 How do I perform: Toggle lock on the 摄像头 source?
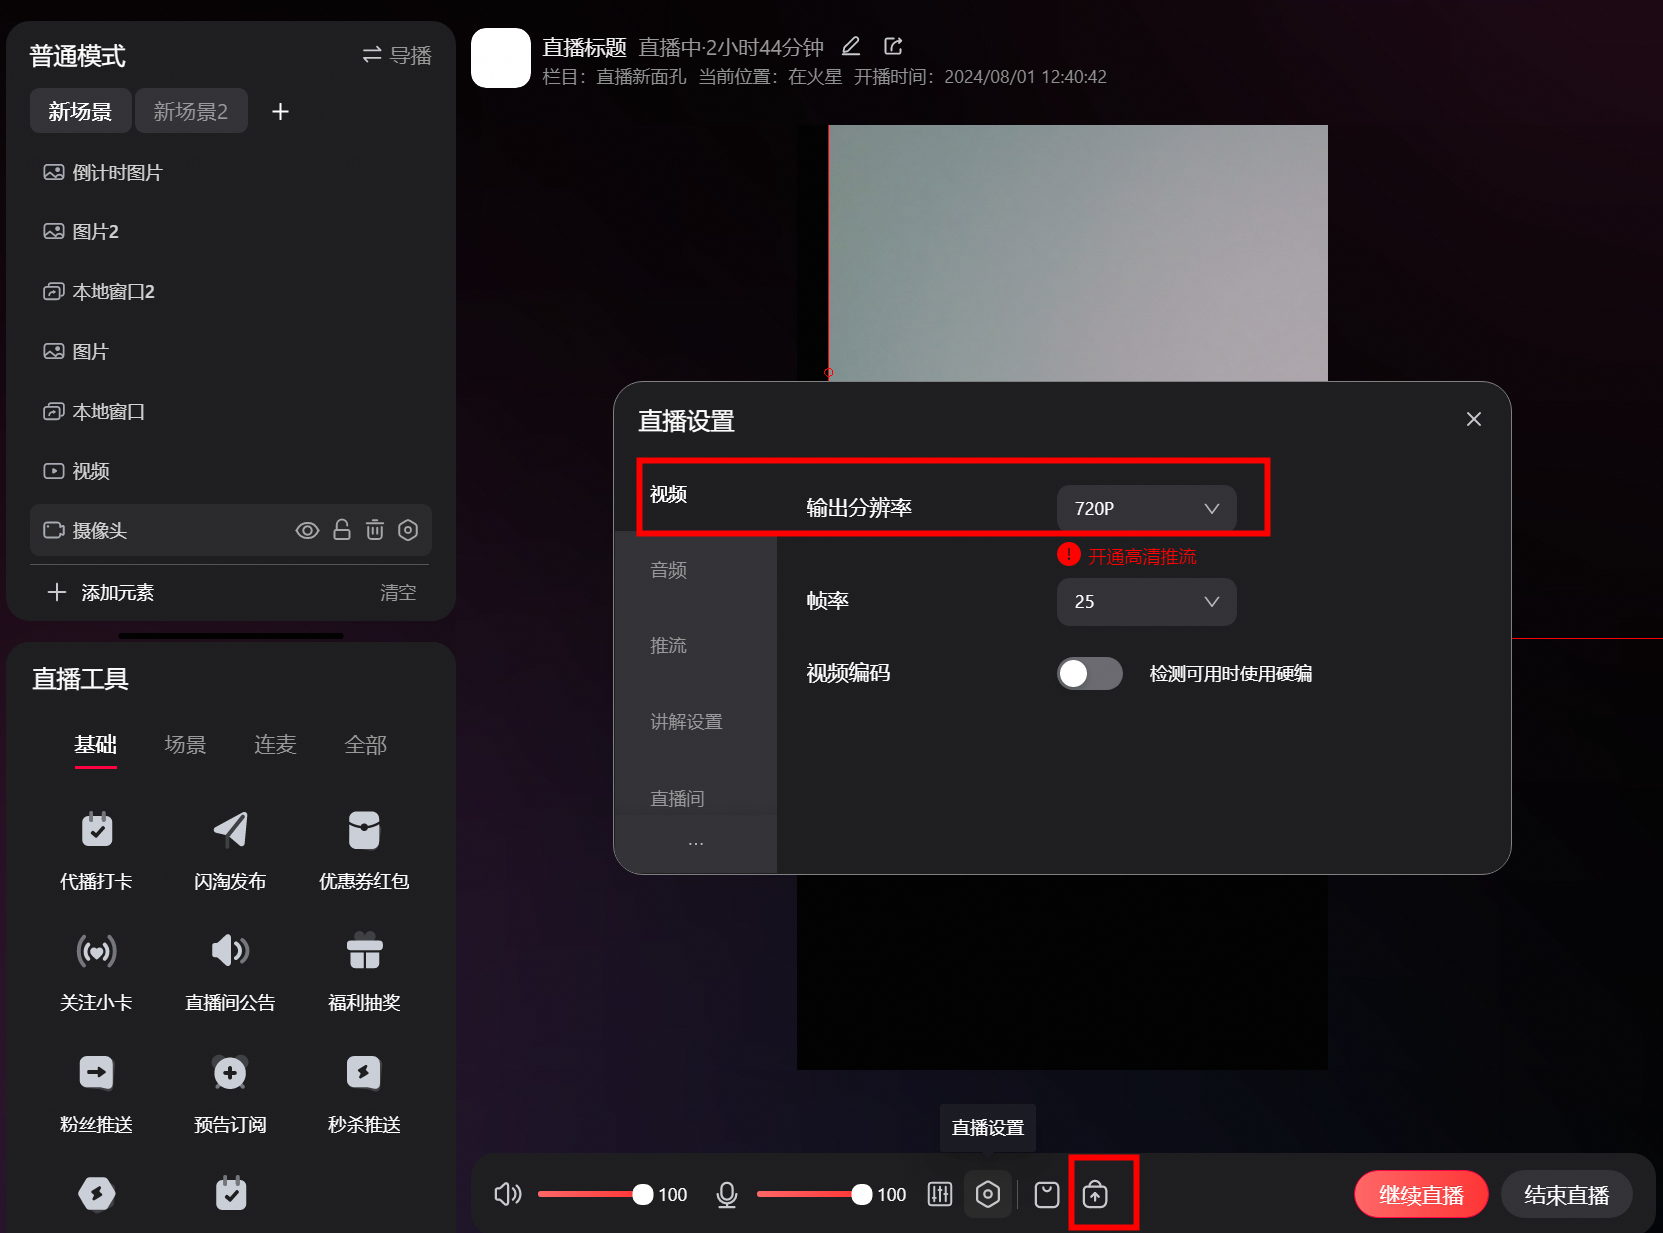pos(342,530)
